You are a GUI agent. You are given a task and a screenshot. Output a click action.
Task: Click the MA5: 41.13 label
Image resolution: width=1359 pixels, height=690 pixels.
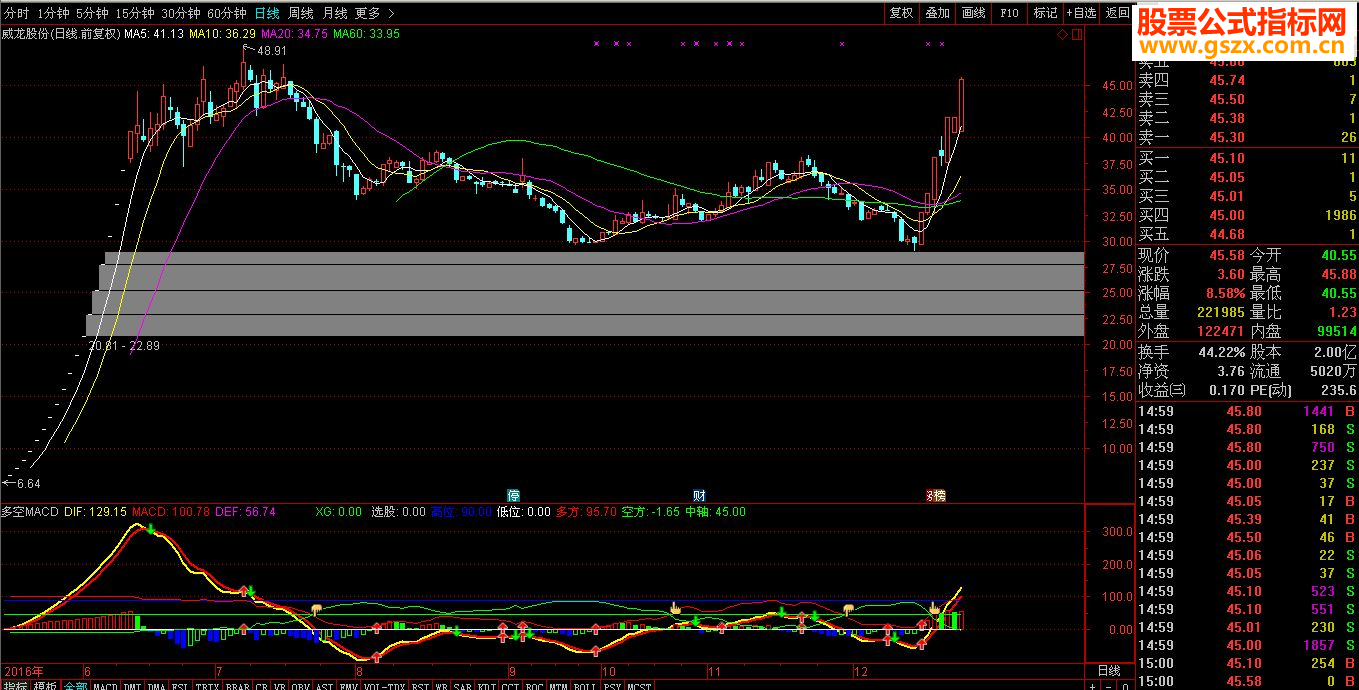154,33
